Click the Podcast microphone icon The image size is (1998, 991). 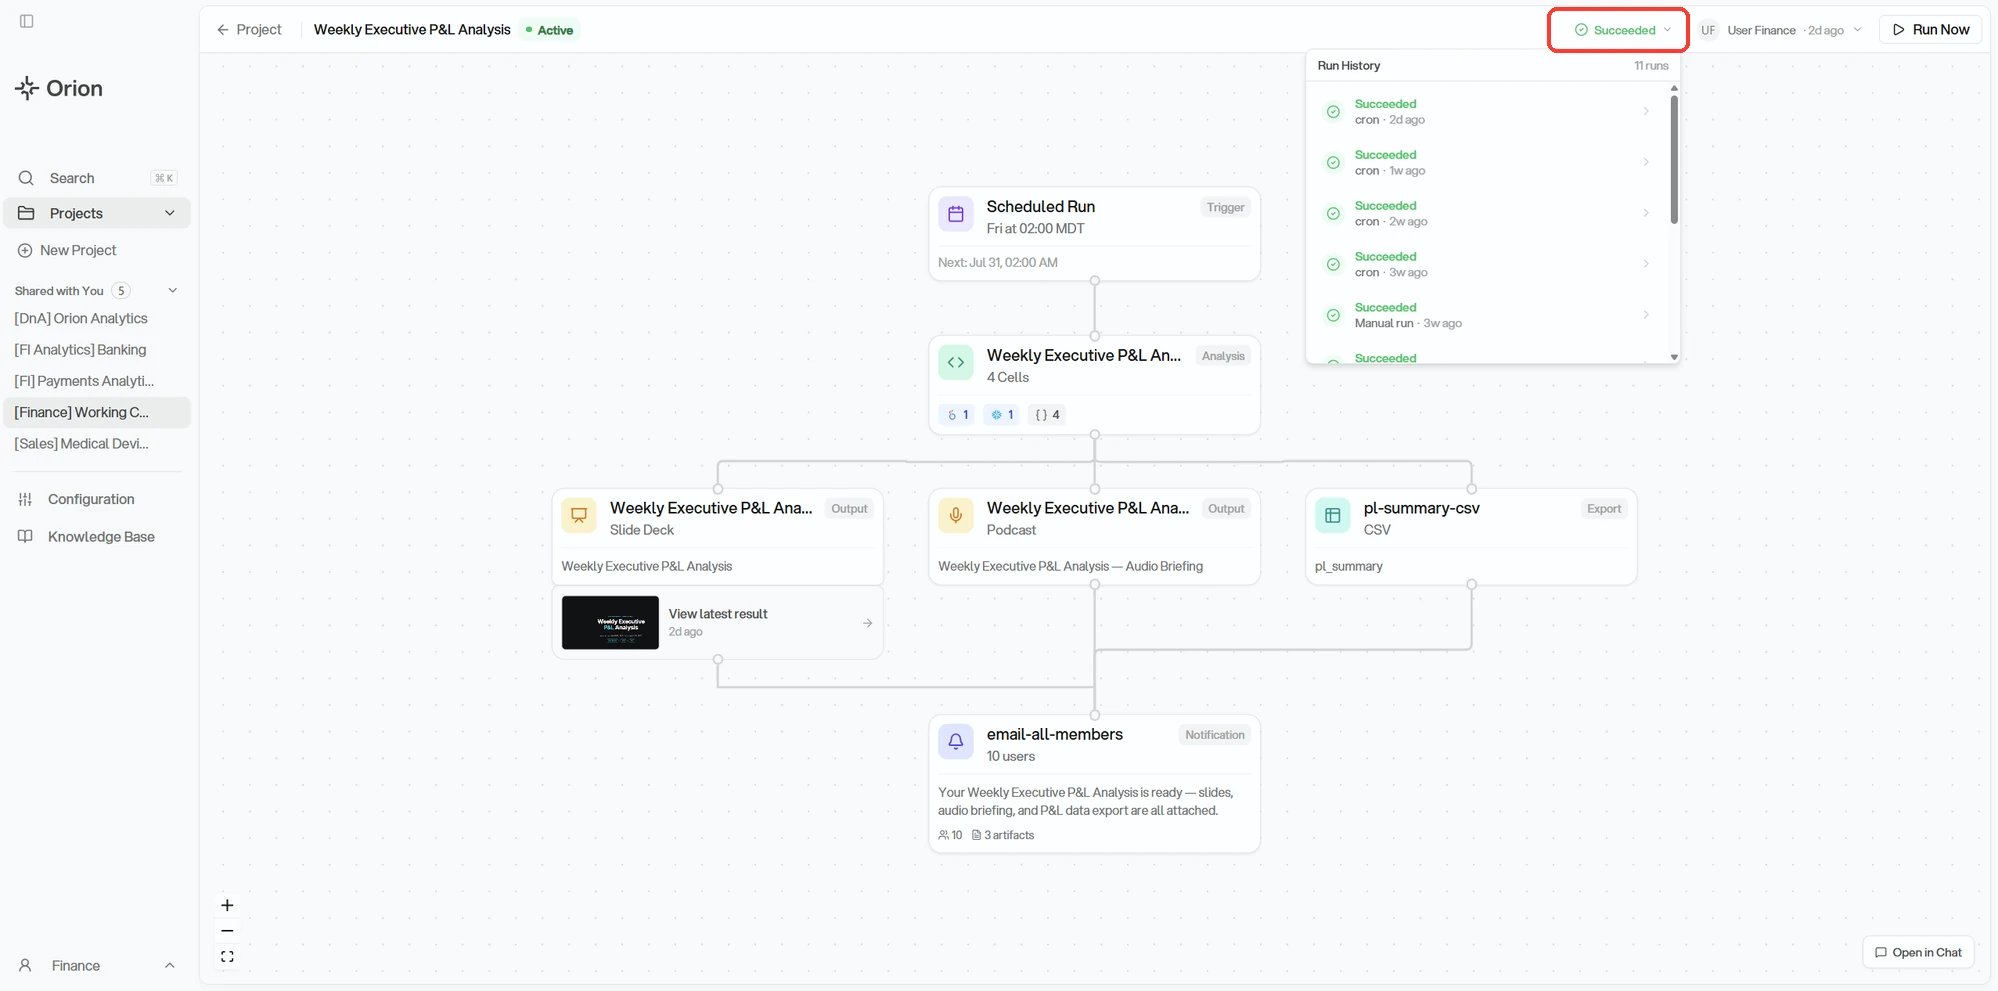[x=956, y=516]
